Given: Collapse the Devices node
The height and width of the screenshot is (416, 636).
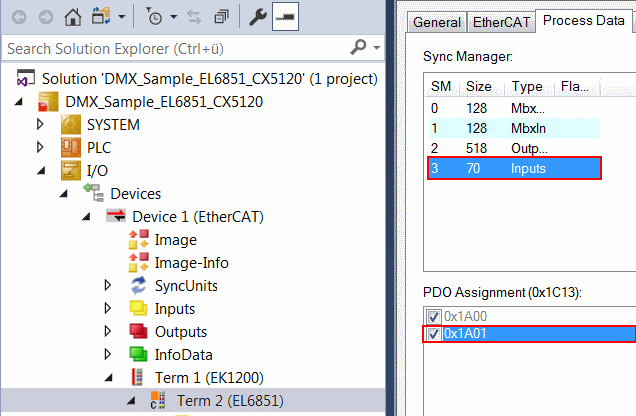Looking at the screenshot, I should (x=64, y=194).
